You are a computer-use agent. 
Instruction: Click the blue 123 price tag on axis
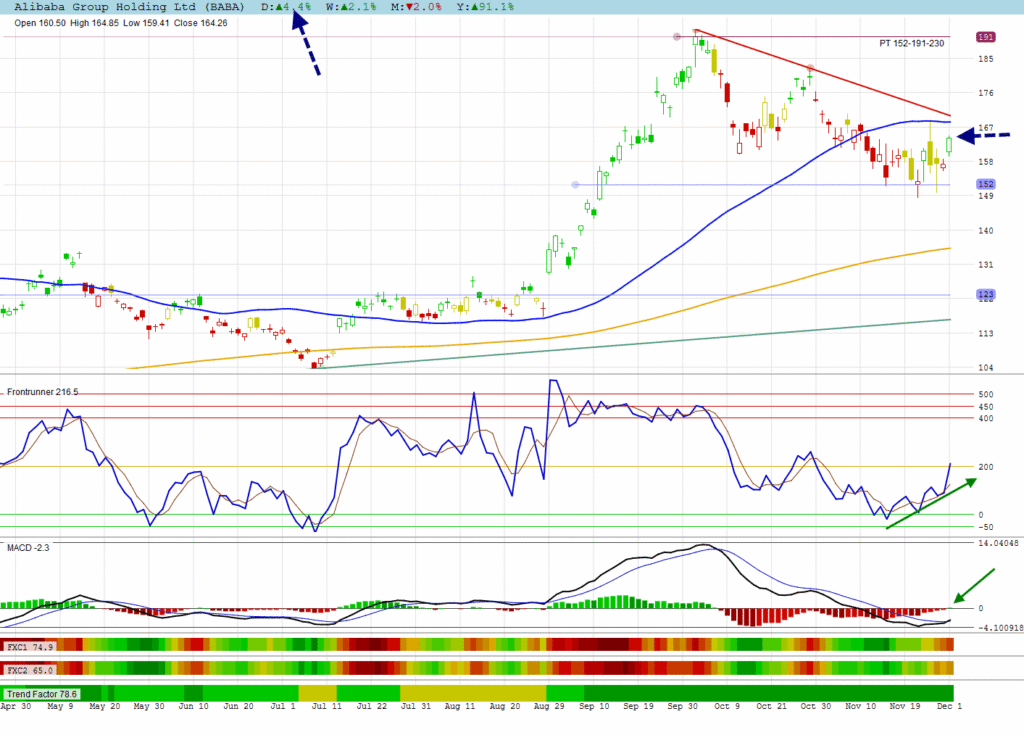(985, 295)
